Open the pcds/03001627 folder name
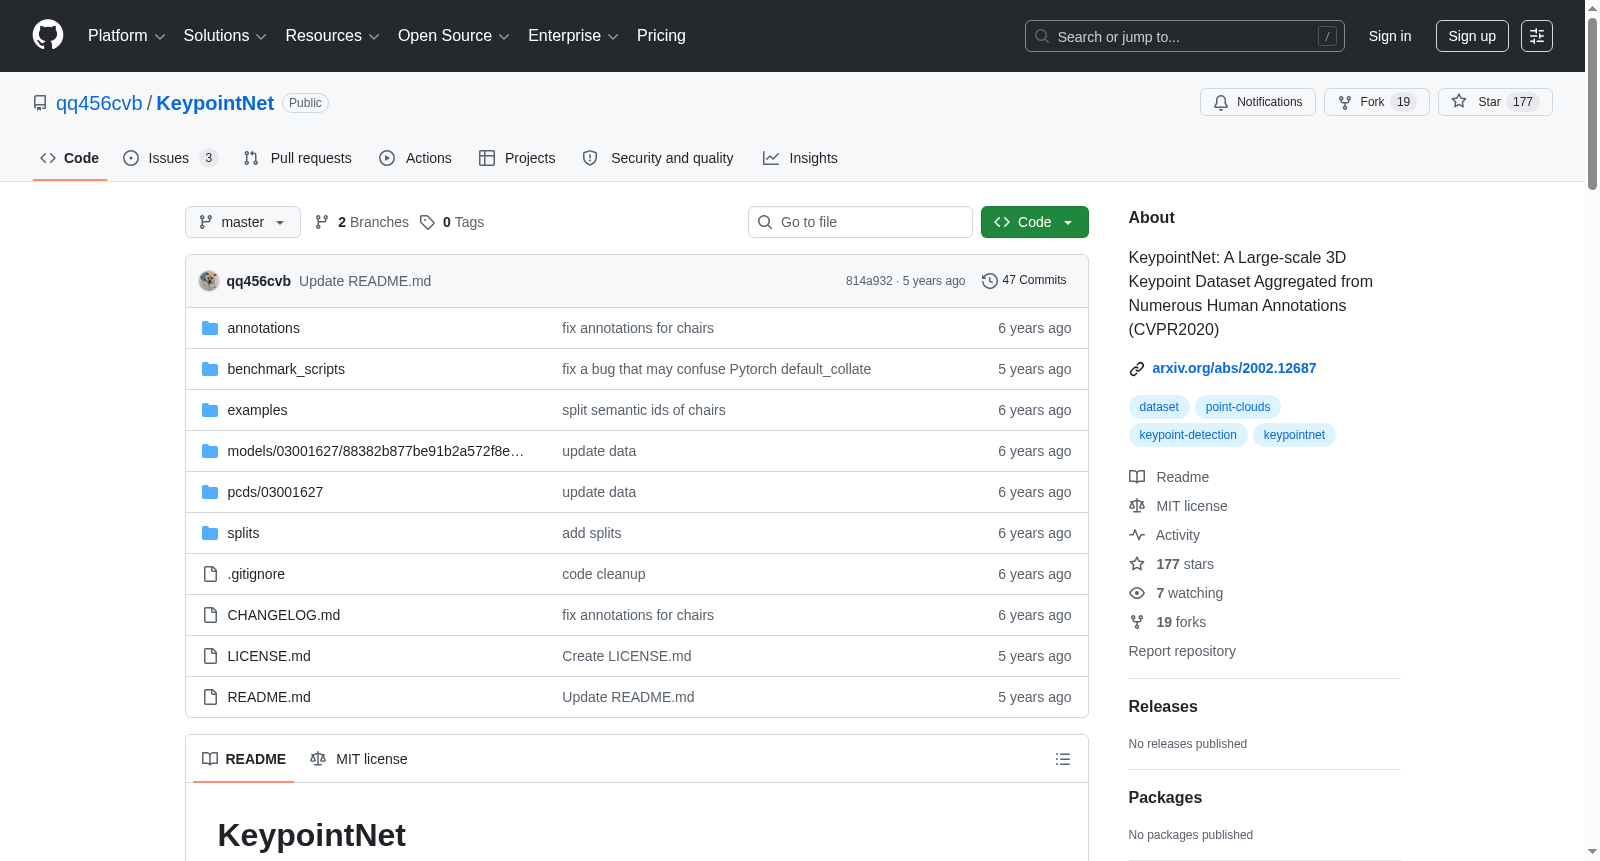The height and width of the screenshot is (861, 1600). tap(275, 492)
